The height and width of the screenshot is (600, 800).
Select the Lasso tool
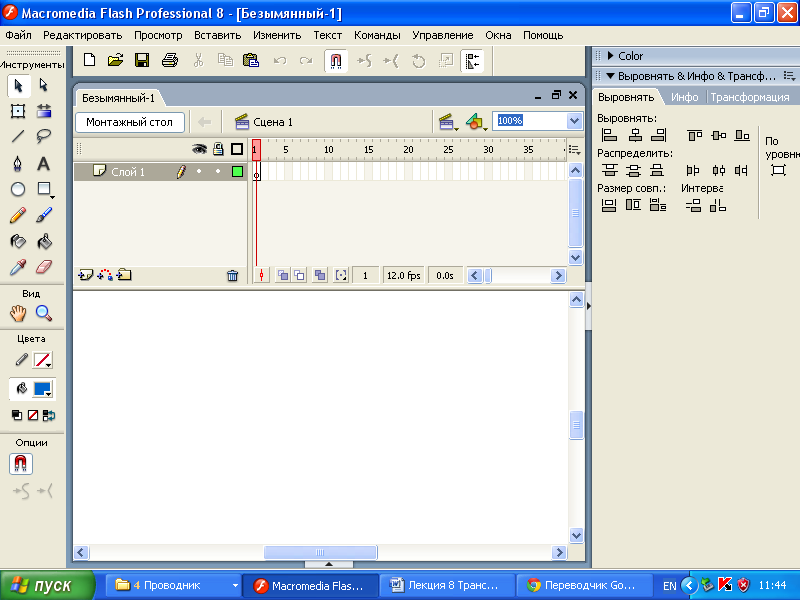(44, 136)
